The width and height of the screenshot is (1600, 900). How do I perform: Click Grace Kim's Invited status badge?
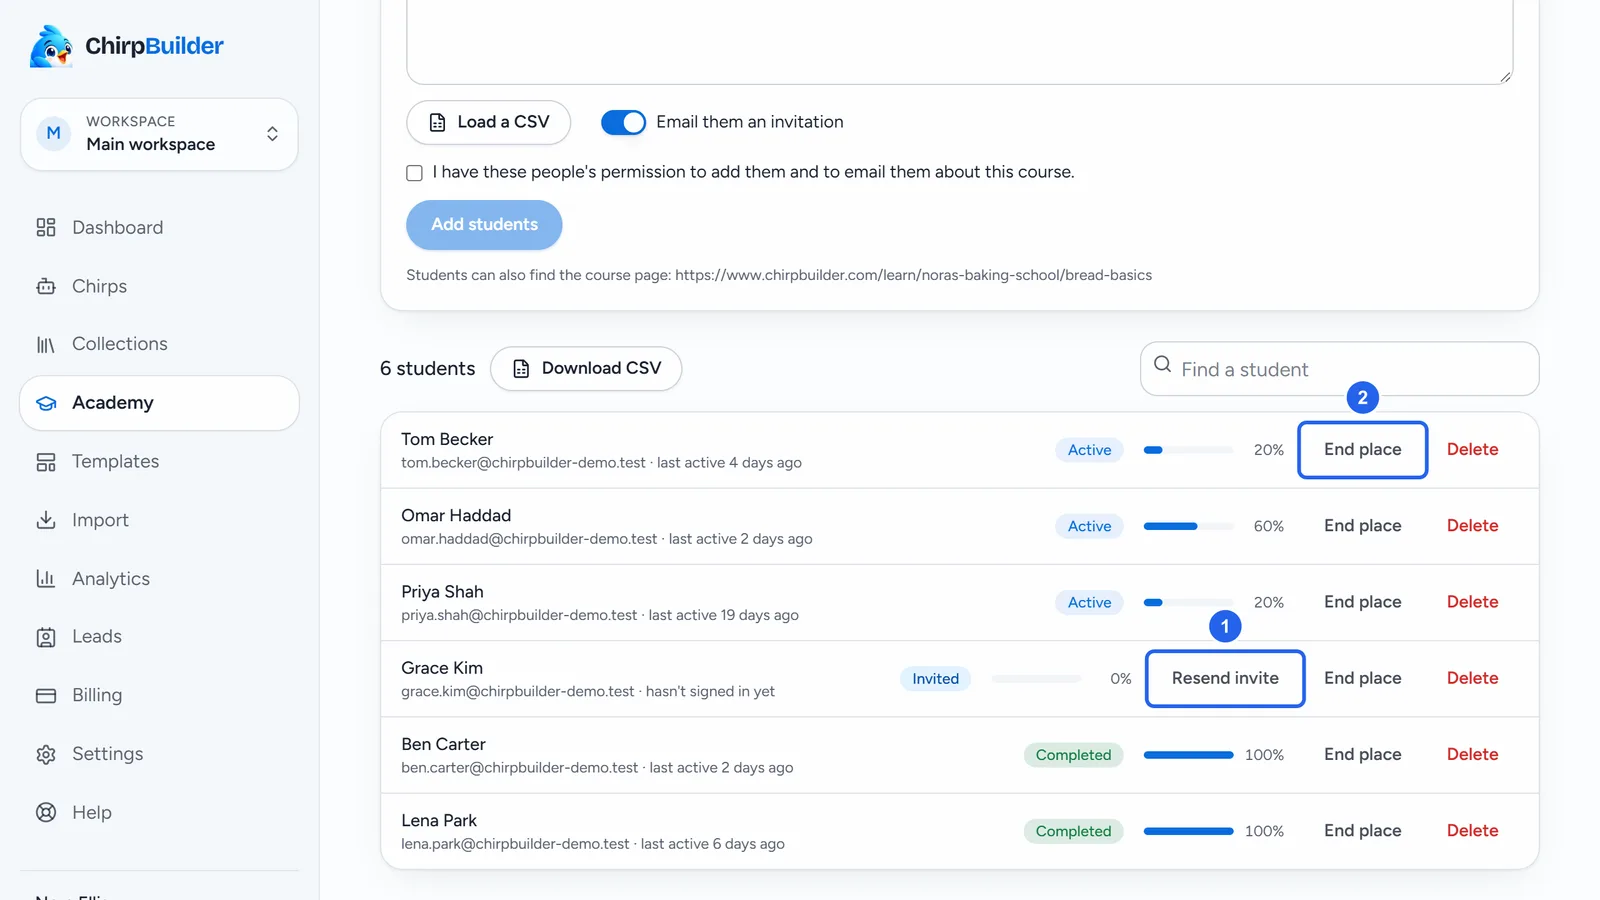point(935,679)
